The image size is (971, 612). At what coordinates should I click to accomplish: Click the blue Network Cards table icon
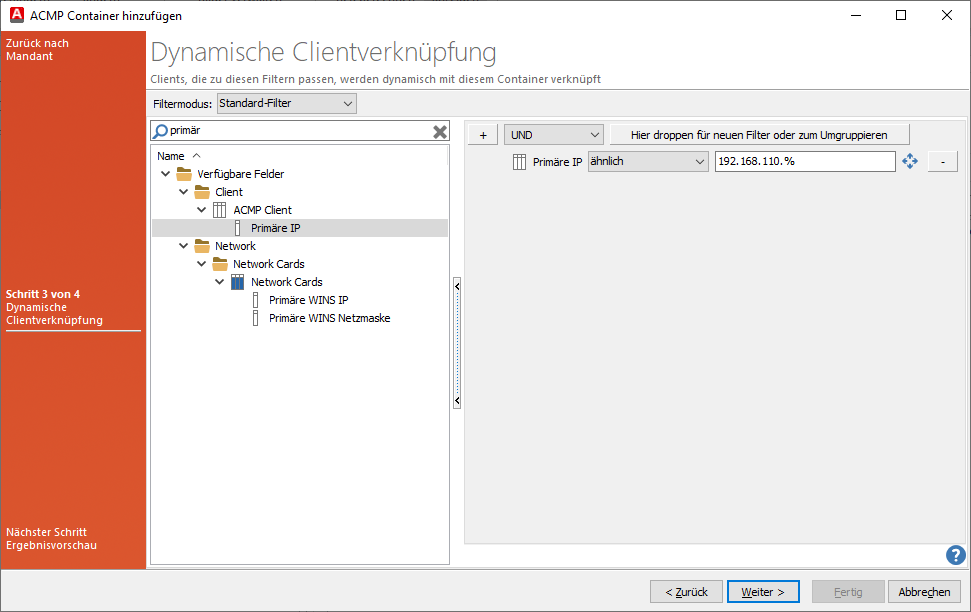[237, 281]
